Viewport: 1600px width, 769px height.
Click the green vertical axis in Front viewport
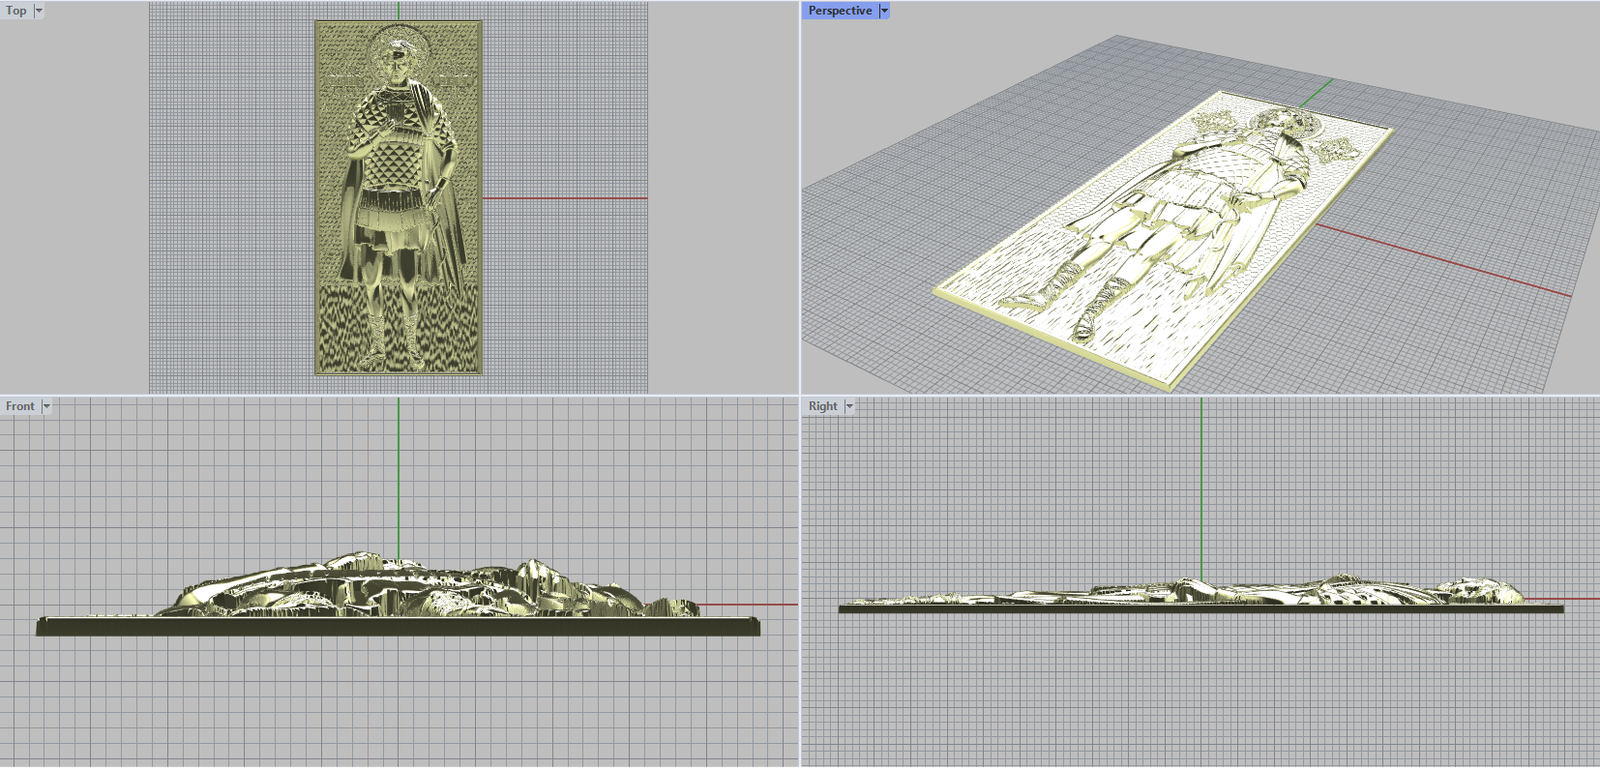pos(398,470)
